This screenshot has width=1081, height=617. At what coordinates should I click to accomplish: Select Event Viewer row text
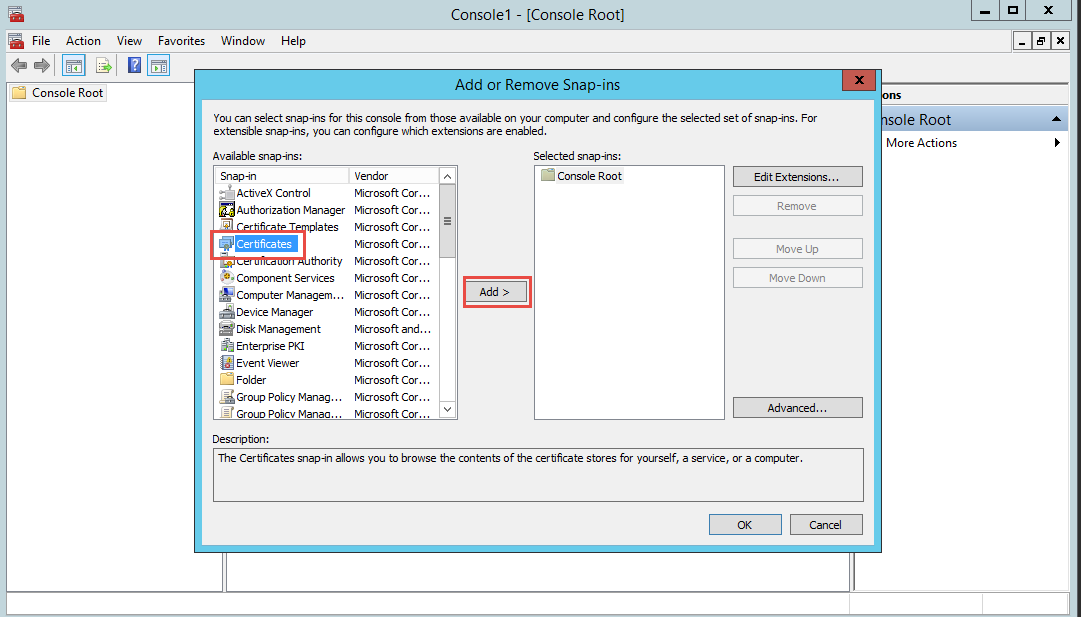[x=267, y=363]
